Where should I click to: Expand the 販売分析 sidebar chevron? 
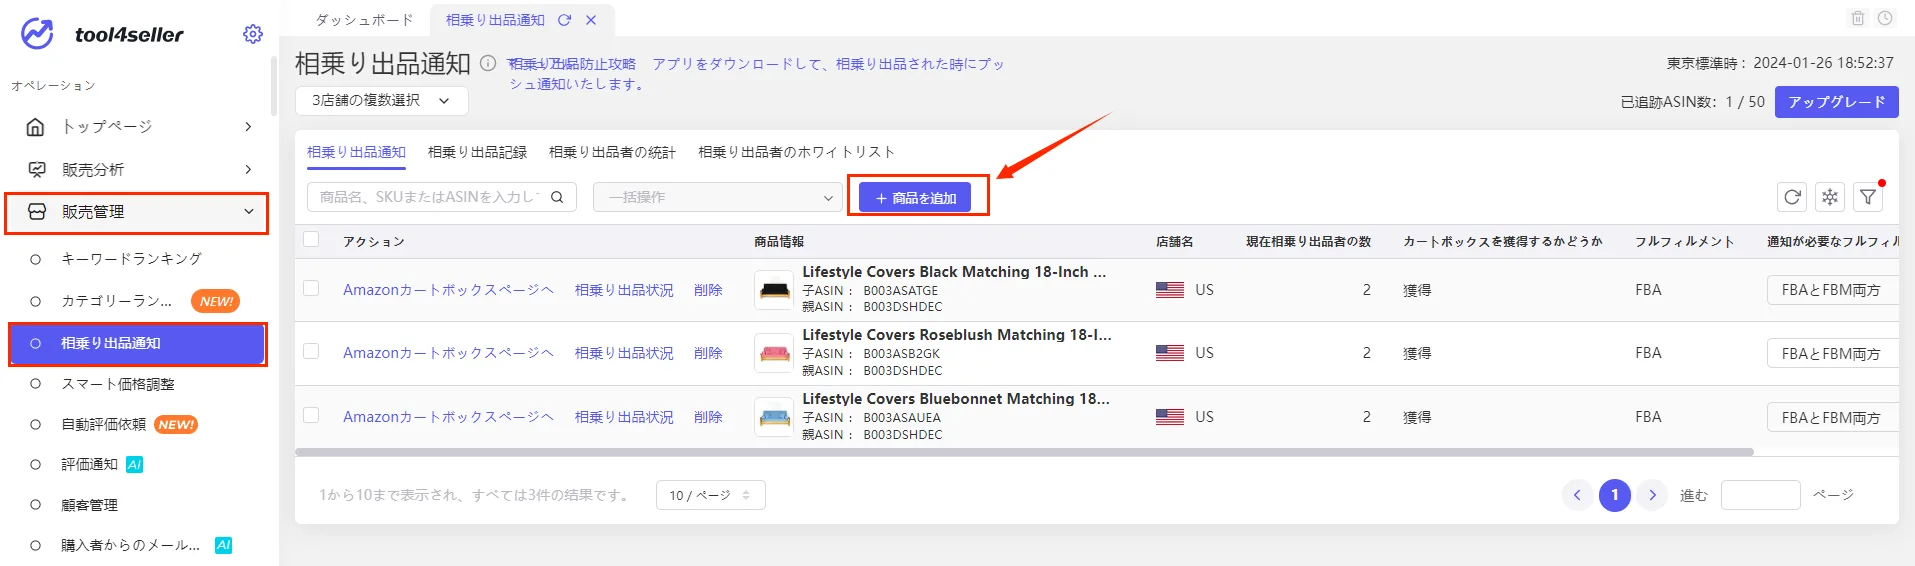coord(248,170)
